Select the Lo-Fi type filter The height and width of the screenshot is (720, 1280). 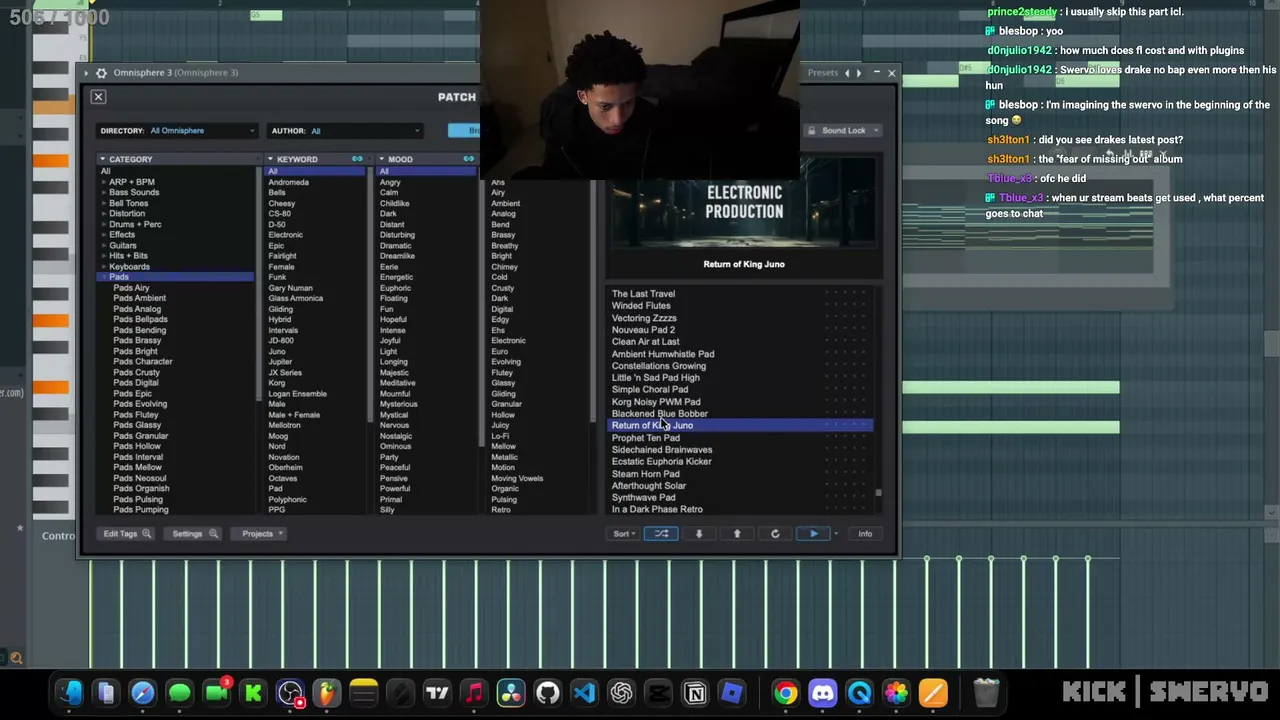point(500,436)
